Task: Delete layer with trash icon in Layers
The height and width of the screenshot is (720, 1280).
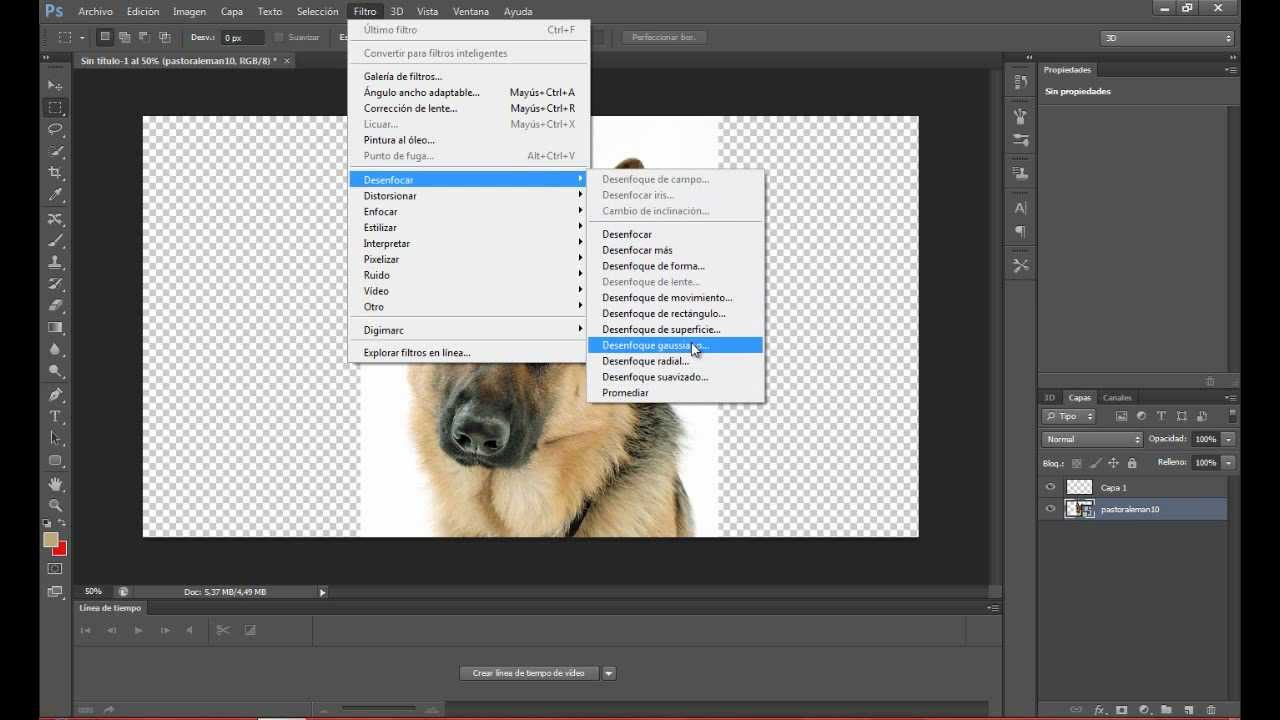Action: point(1210,710)
